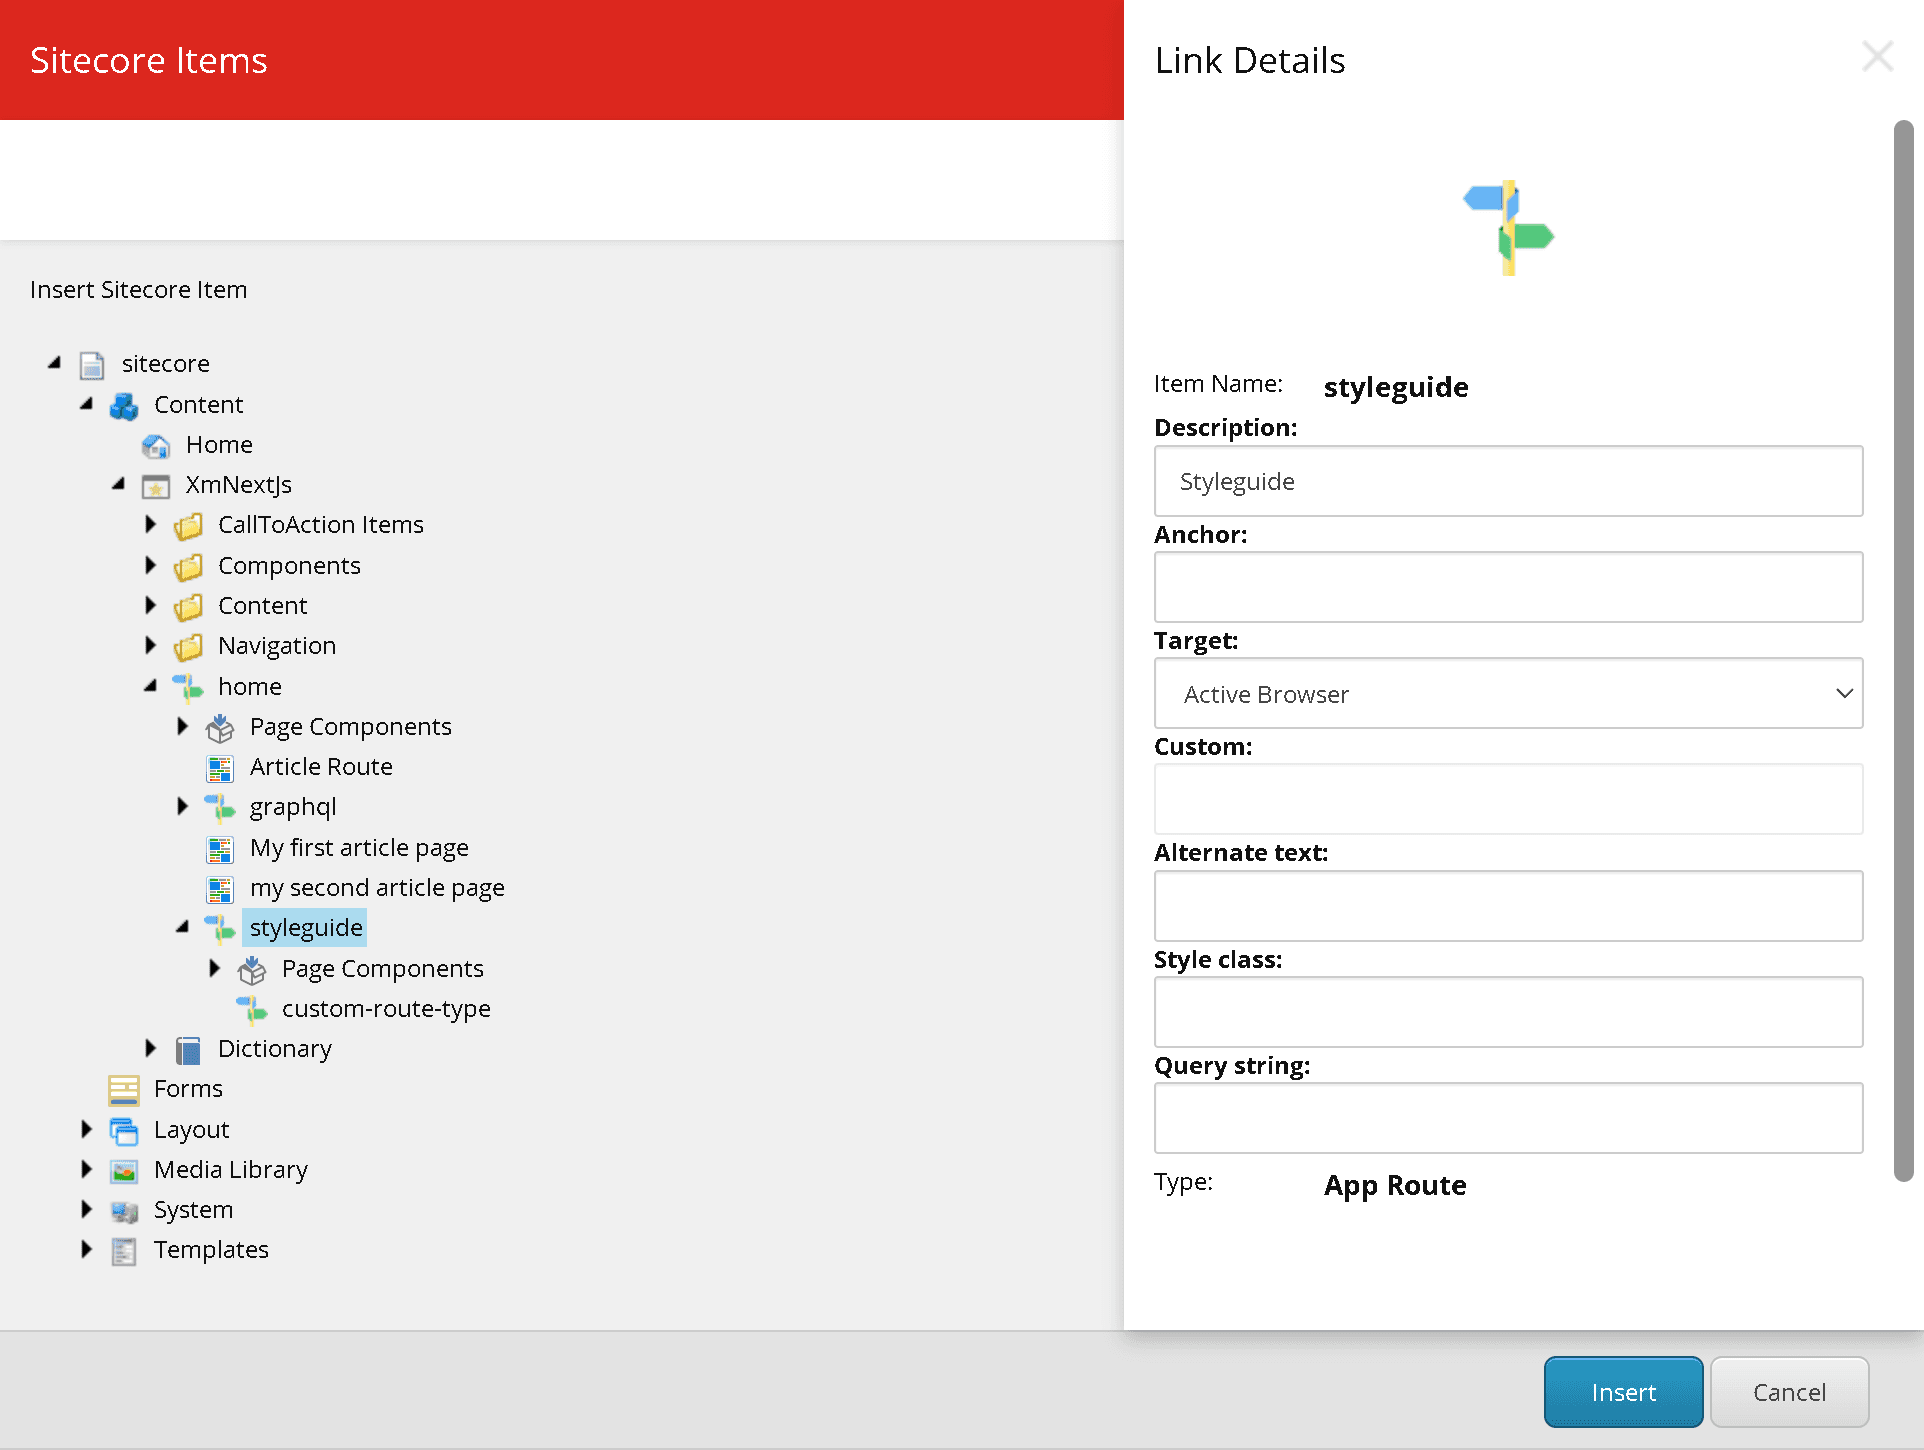Expand the System node
This screenshot has height=1450, width=1924.
(x=86, y=1209)
